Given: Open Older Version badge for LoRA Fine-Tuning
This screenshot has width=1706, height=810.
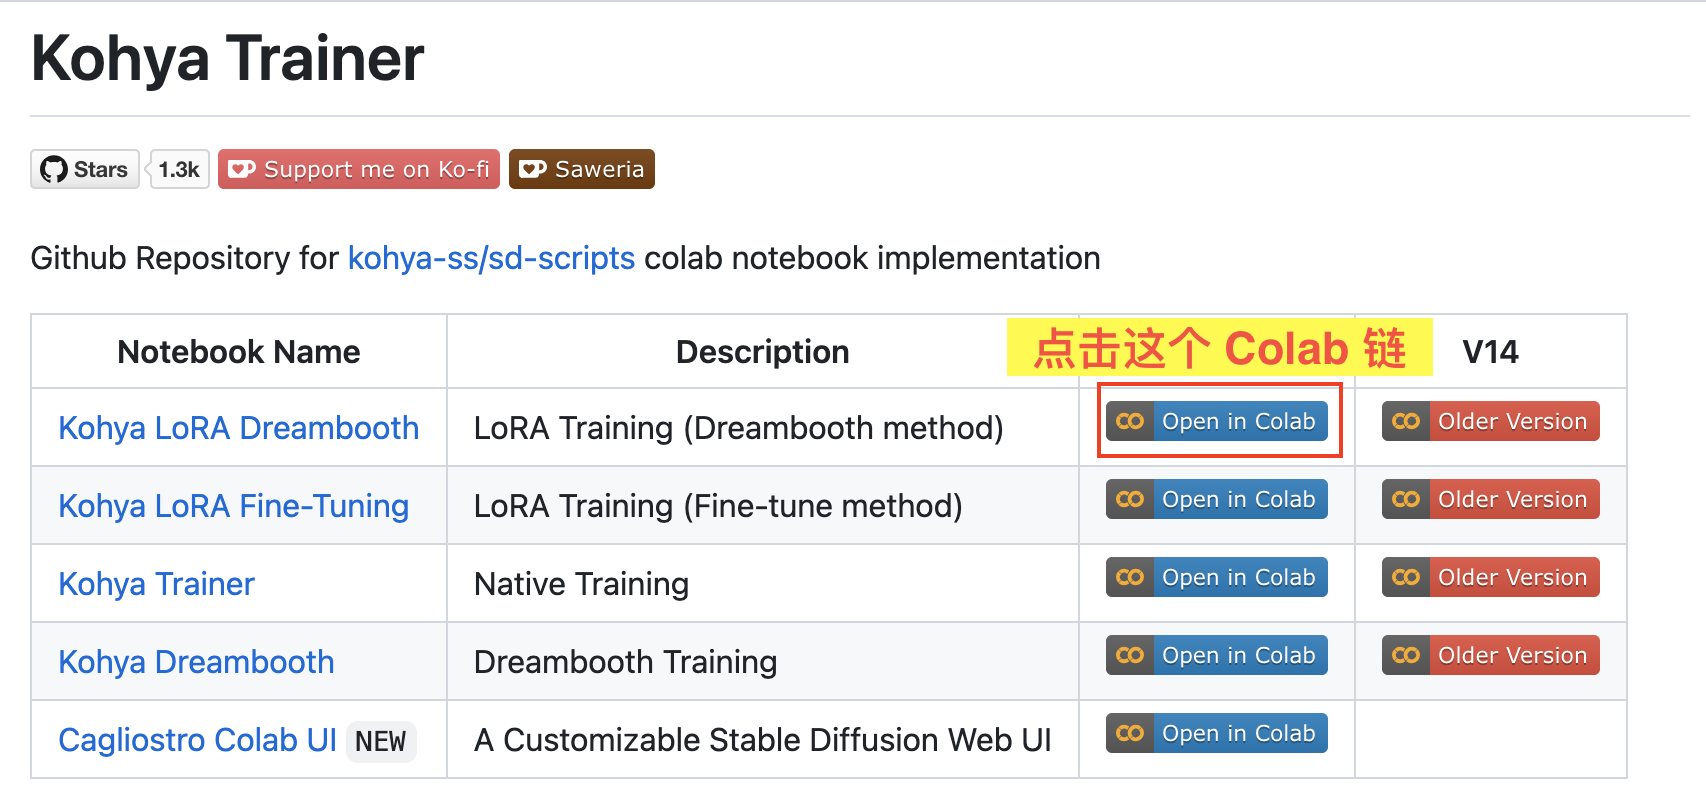Looking at the screenshot, I should [1491, 499].
